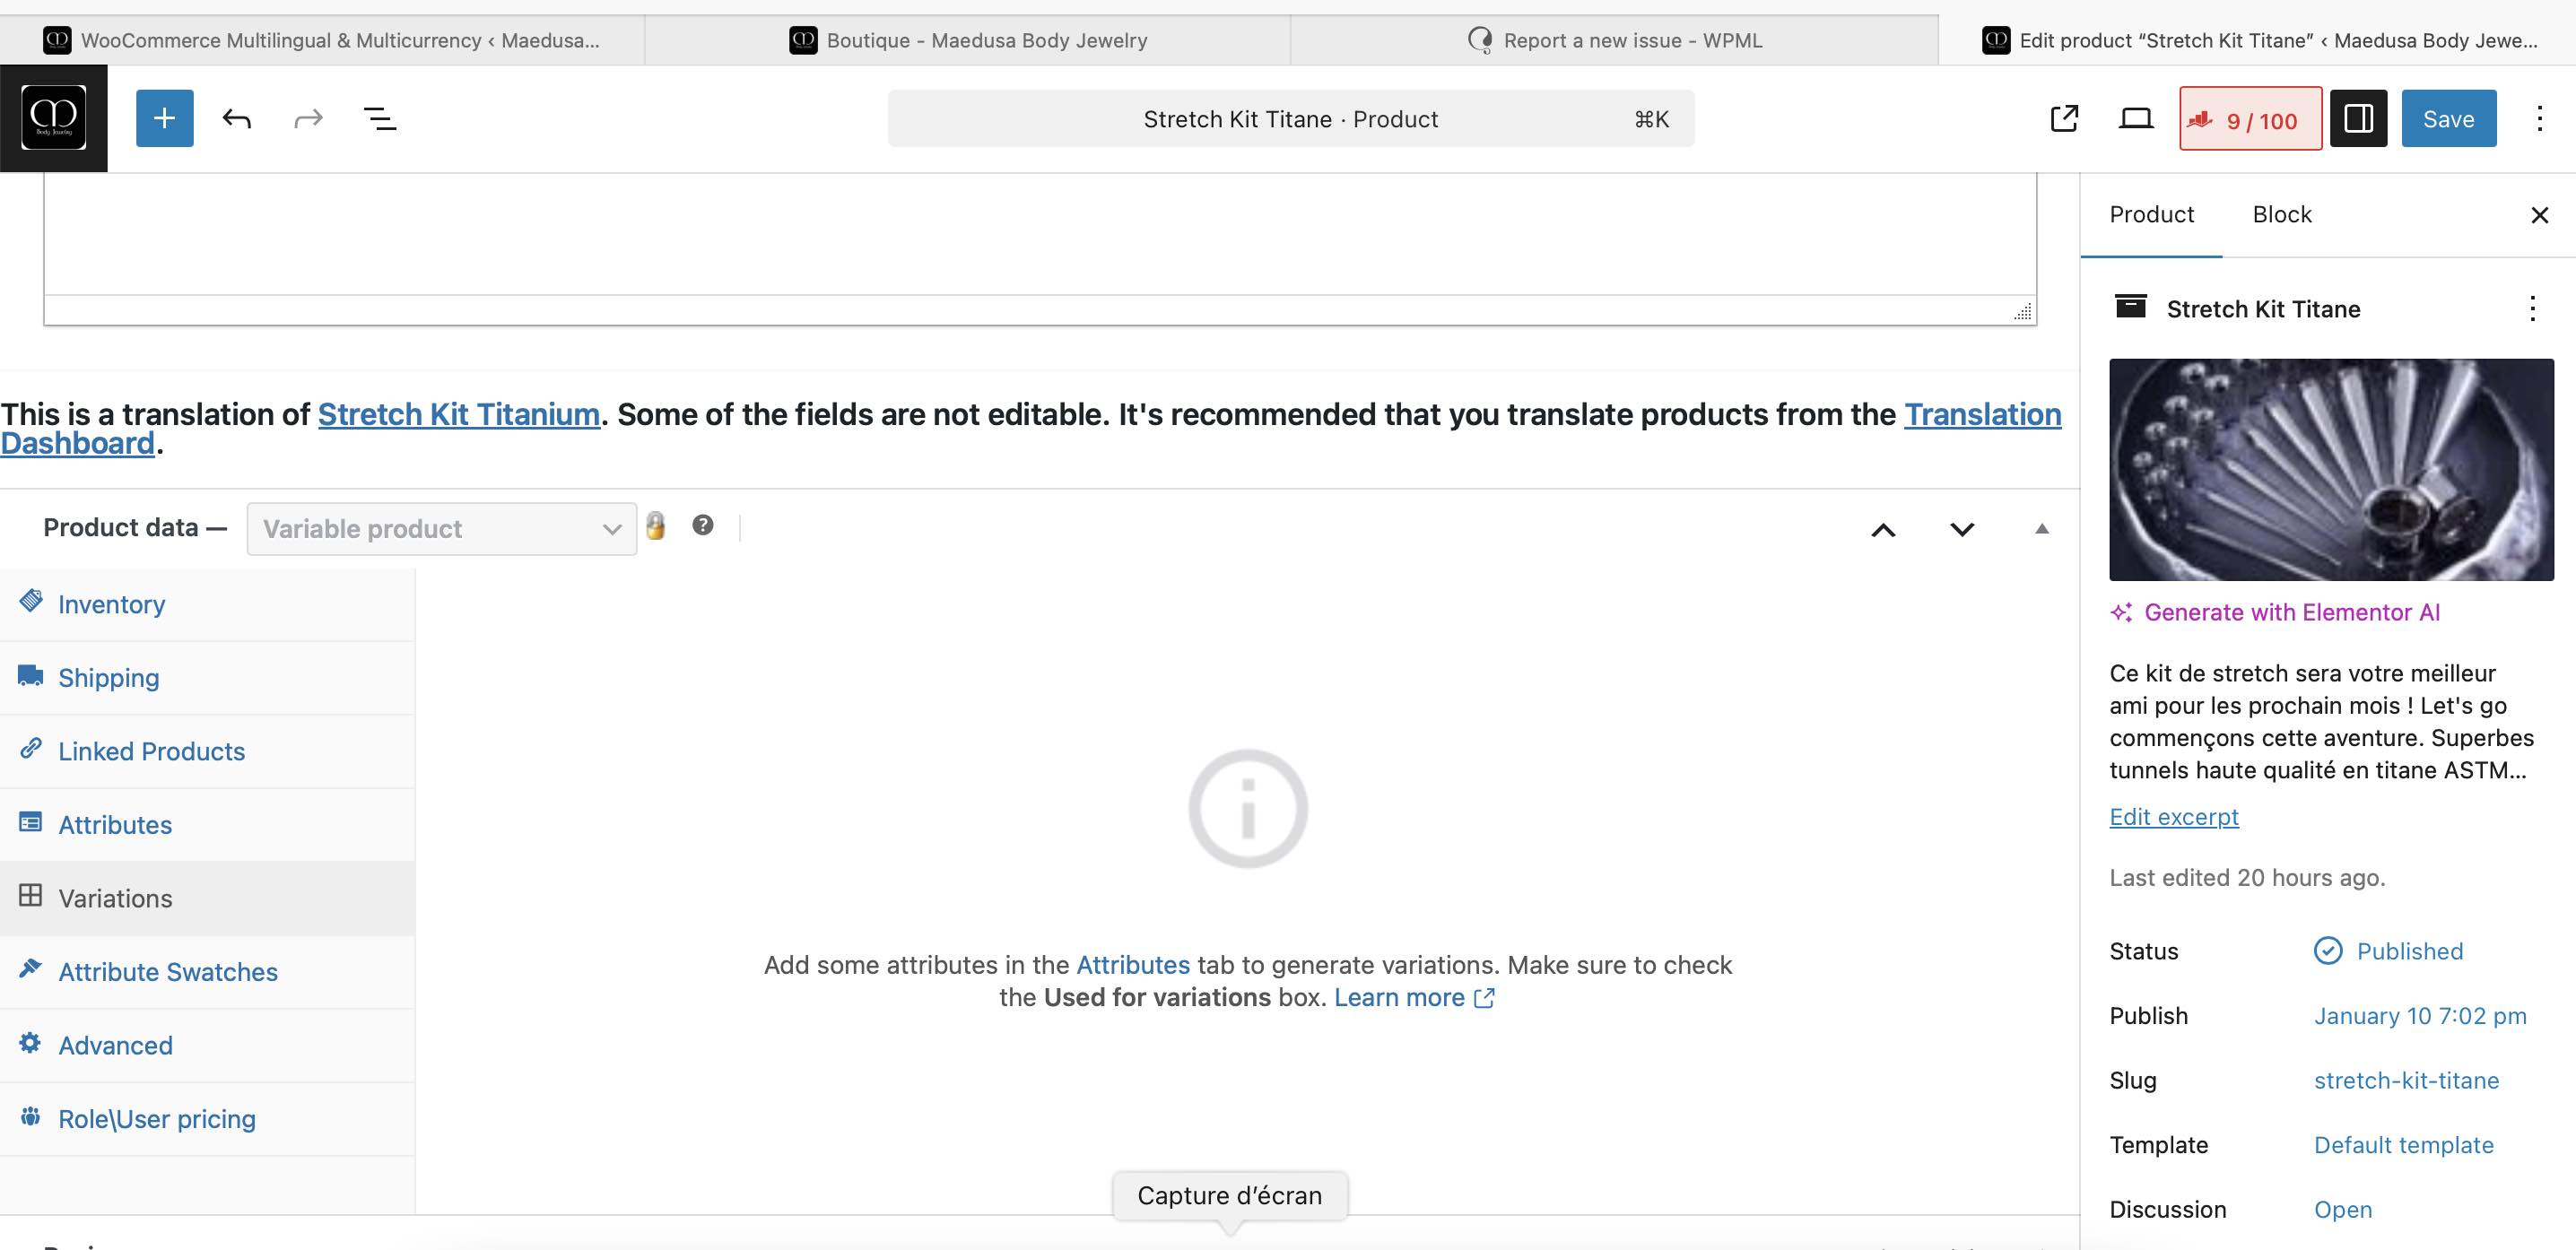Switch to Edit product Stretch Kit Titane tab
Viewport: 2576px width, 1250px height.
[x=2258, y=40]
